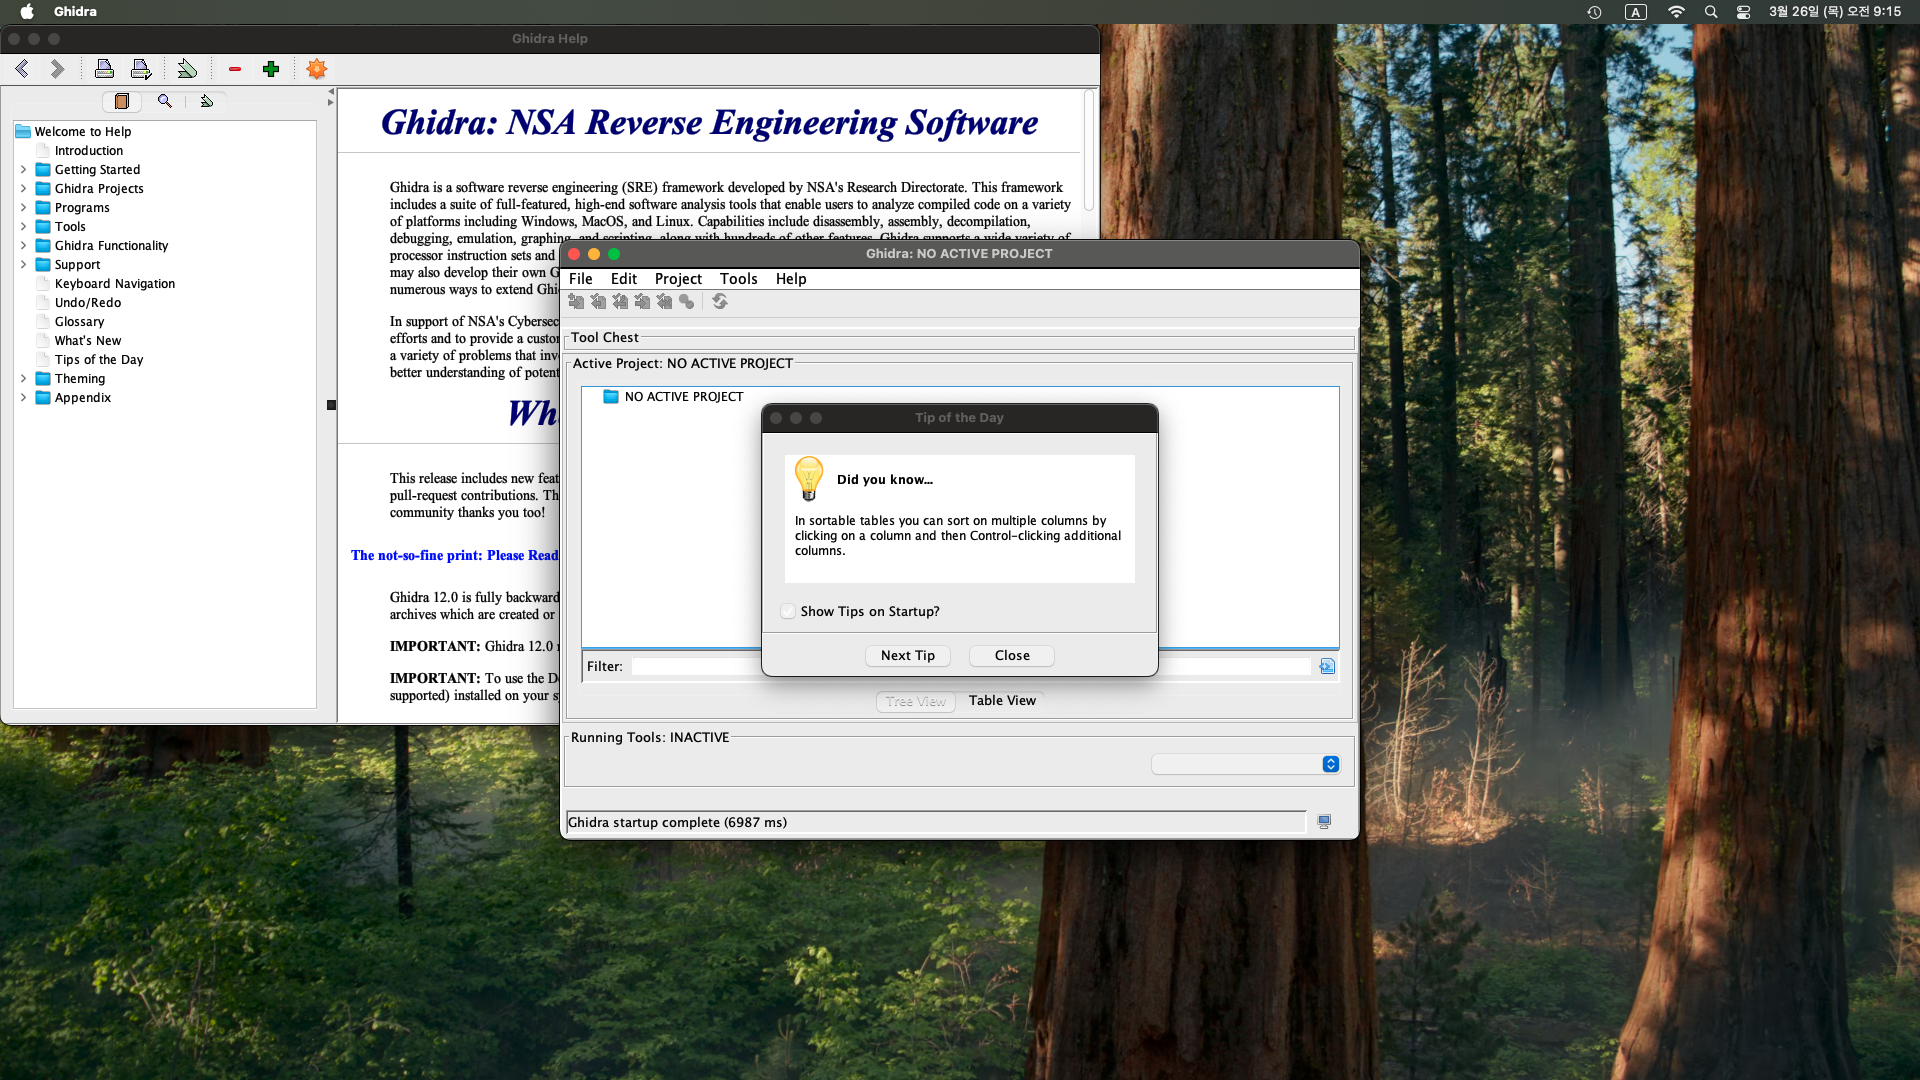Open the help search magnifier tab
The image size is (1920, 1080).
pyautogui.click(x=165, y=101)
